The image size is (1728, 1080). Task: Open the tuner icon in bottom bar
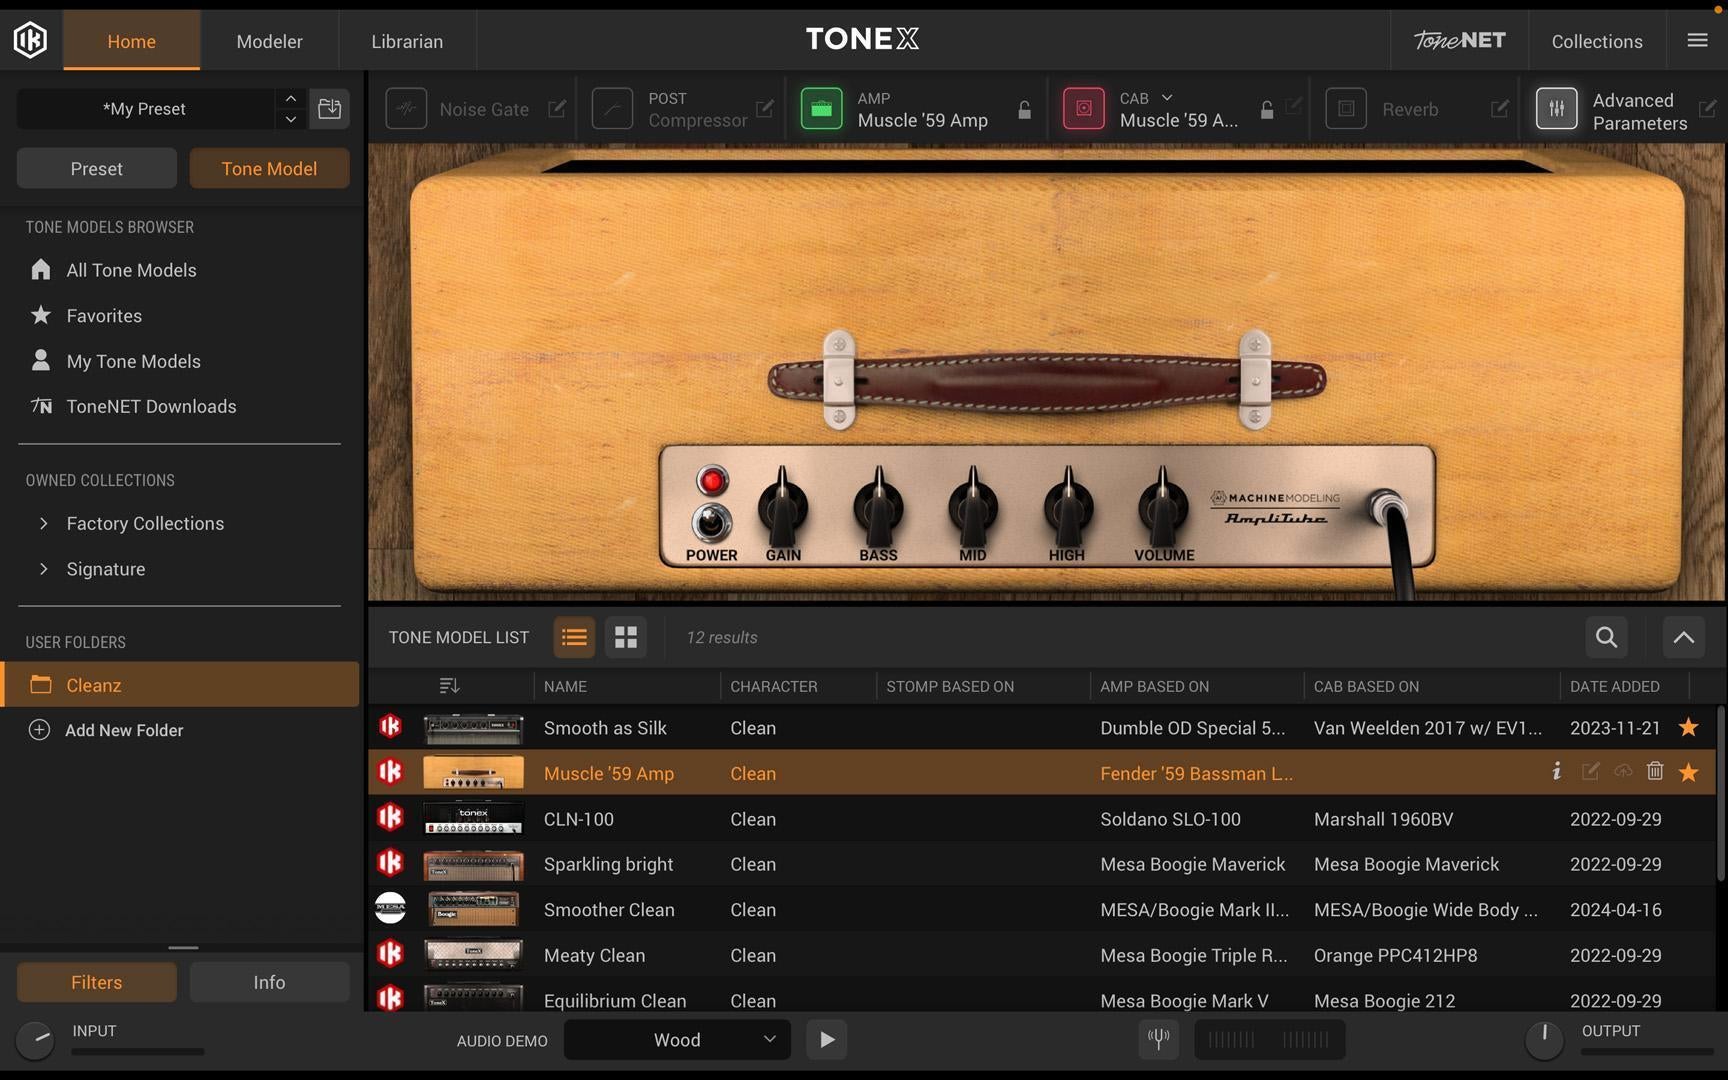point(1159,1039)
